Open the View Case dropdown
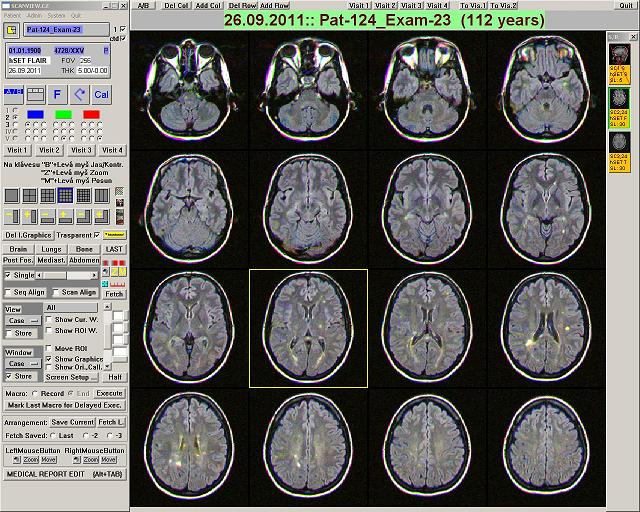 pyautogui.click(x=21, y=320)
